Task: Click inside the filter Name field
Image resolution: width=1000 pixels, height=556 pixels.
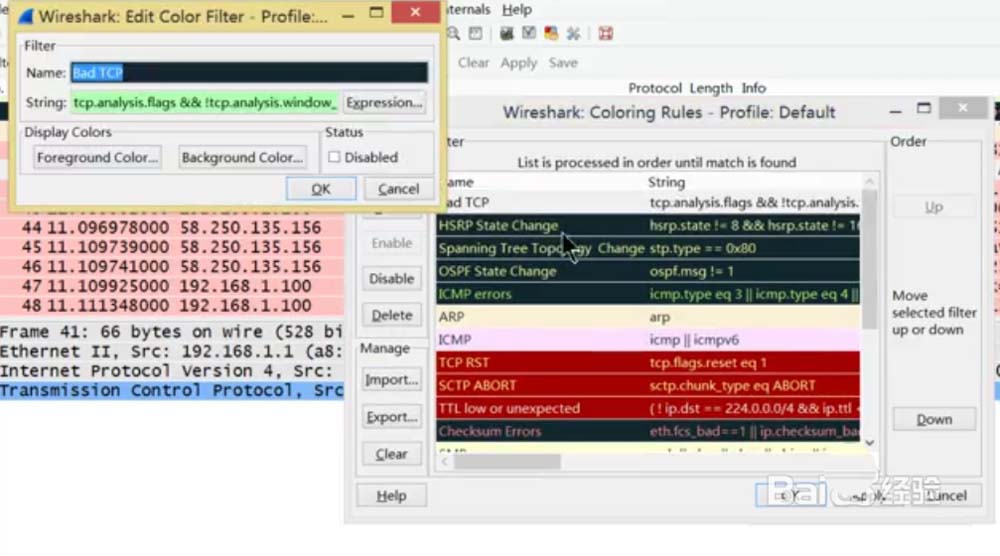Action: tap(250, 73)
